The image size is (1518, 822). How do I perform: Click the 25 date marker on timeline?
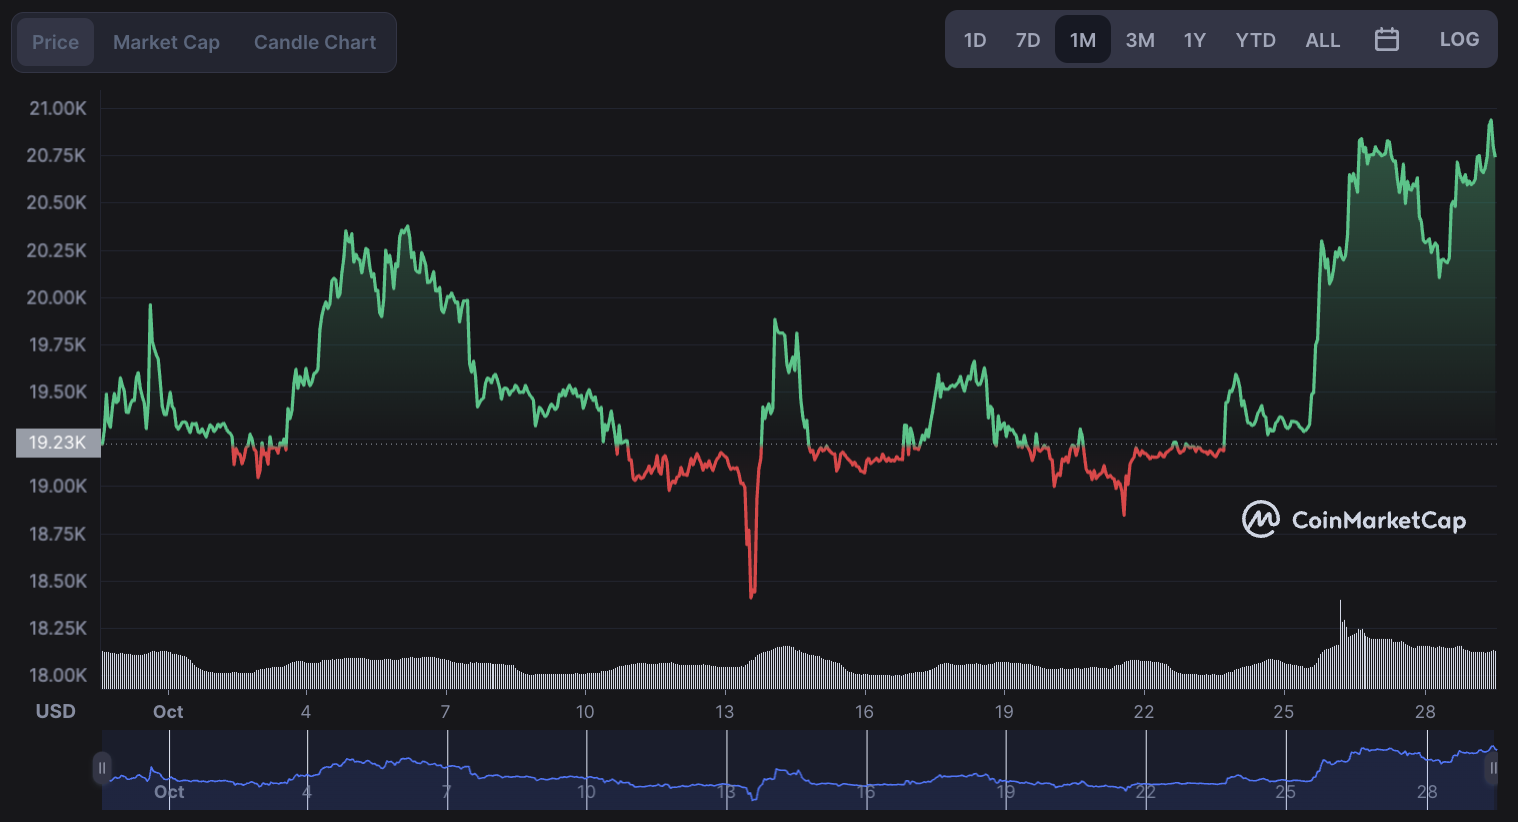point(1283,711)
